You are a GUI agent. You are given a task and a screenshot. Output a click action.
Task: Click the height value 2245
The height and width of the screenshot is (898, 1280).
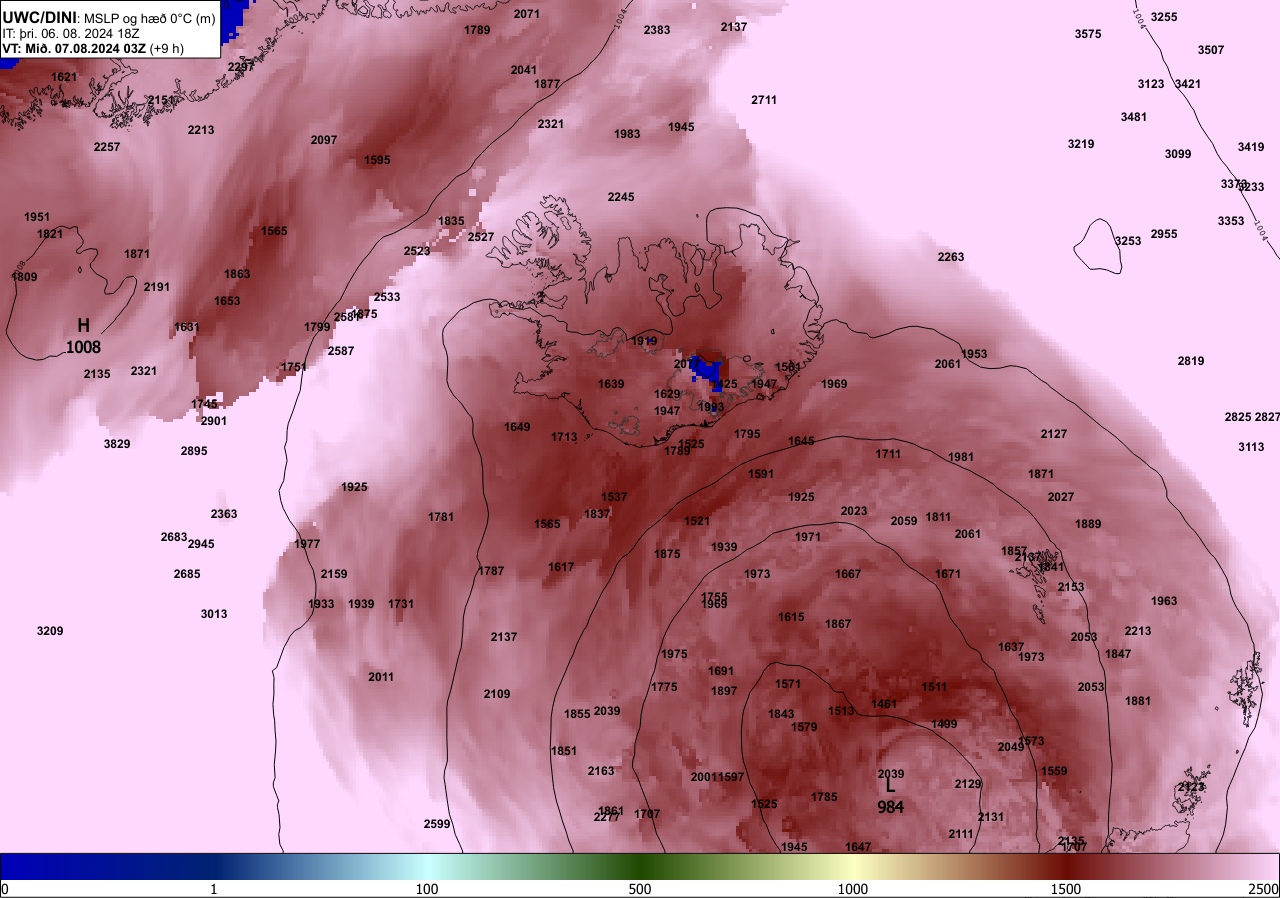point(621,197)
